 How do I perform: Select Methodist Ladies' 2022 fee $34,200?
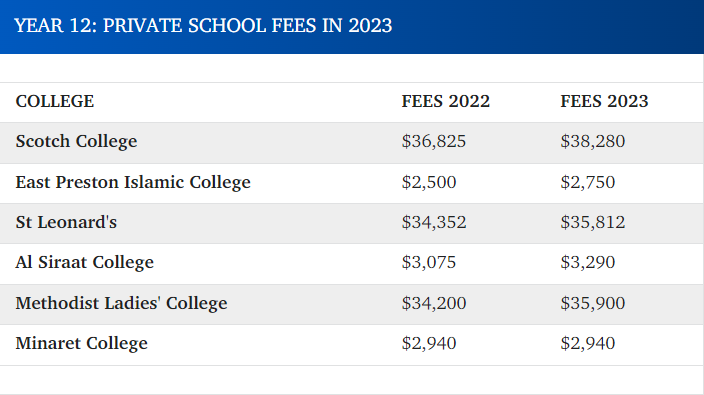click(434, 303)
